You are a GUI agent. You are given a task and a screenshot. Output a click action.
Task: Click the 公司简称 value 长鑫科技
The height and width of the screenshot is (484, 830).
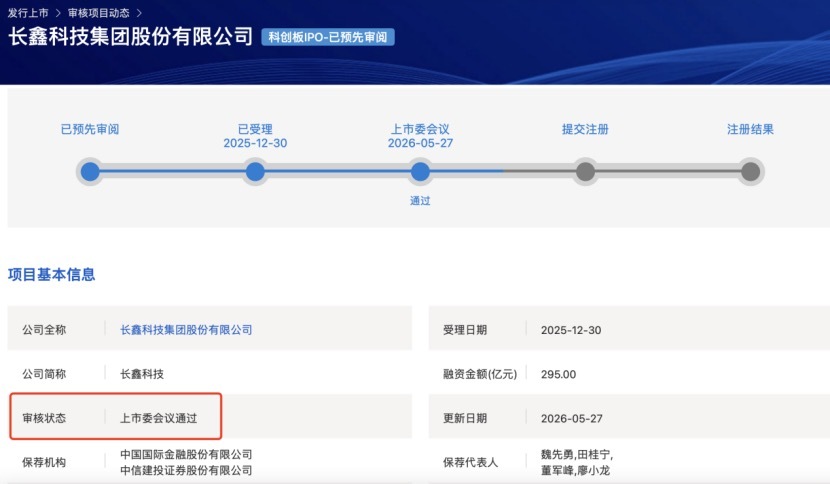(142, 374)
